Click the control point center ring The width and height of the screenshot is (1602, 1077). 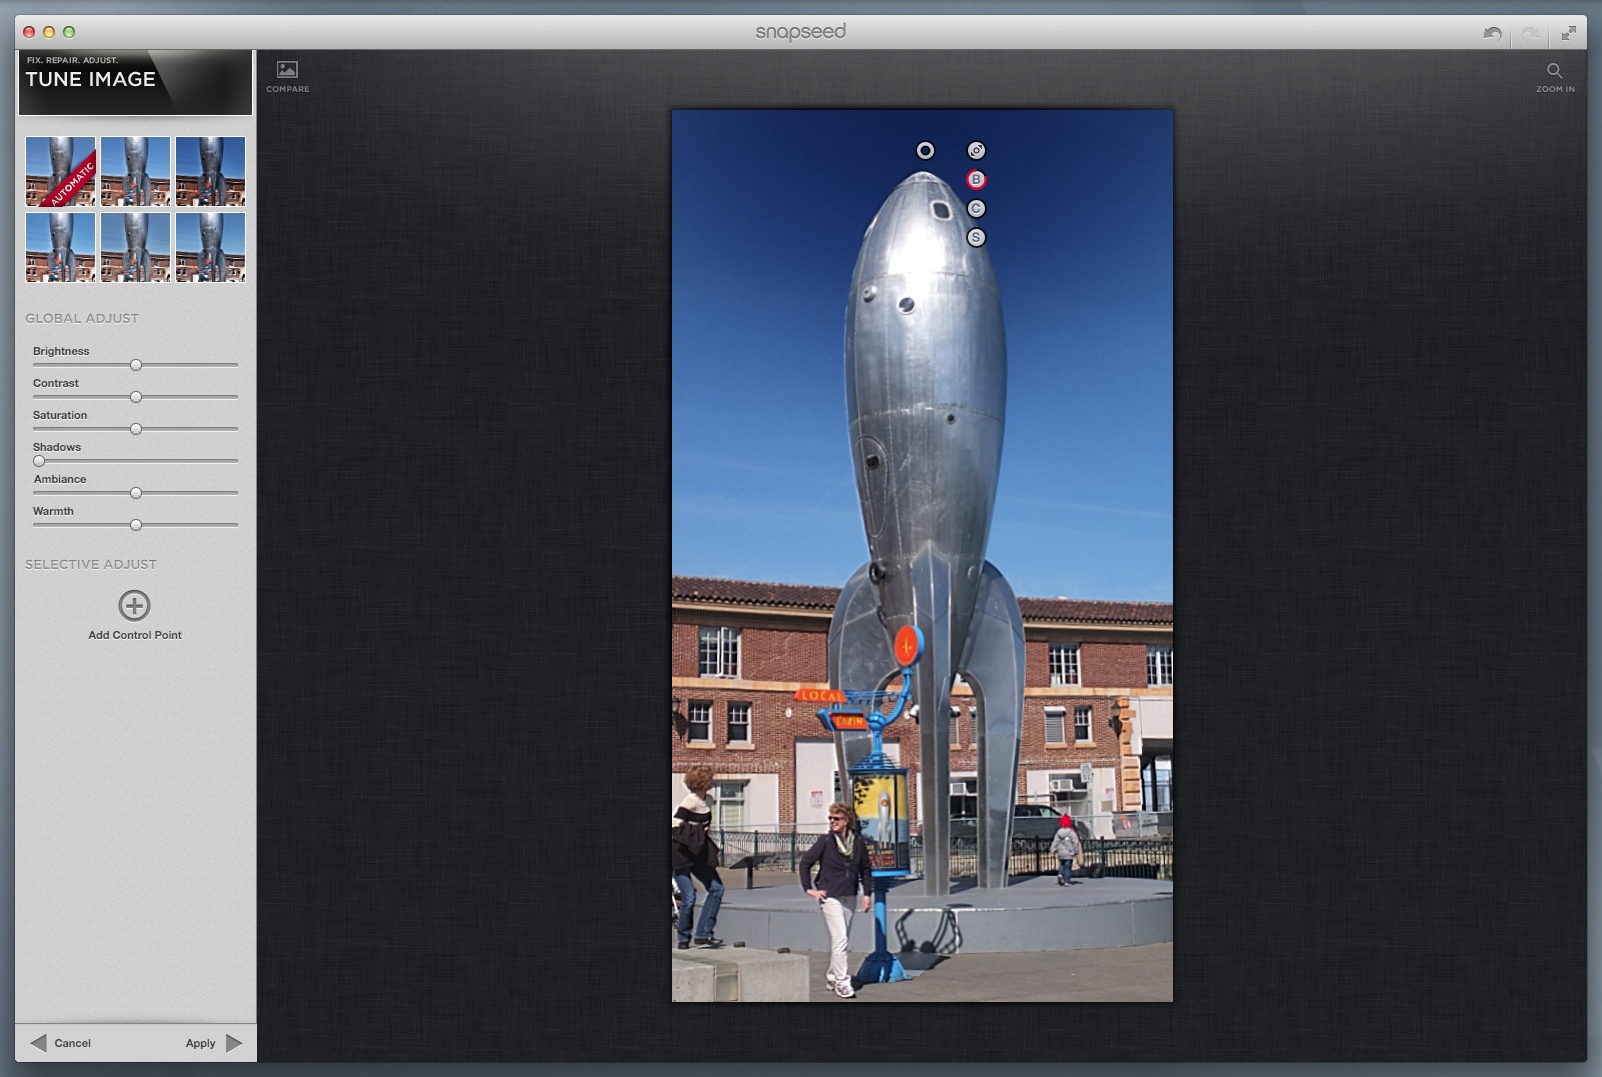coord(925,151)
